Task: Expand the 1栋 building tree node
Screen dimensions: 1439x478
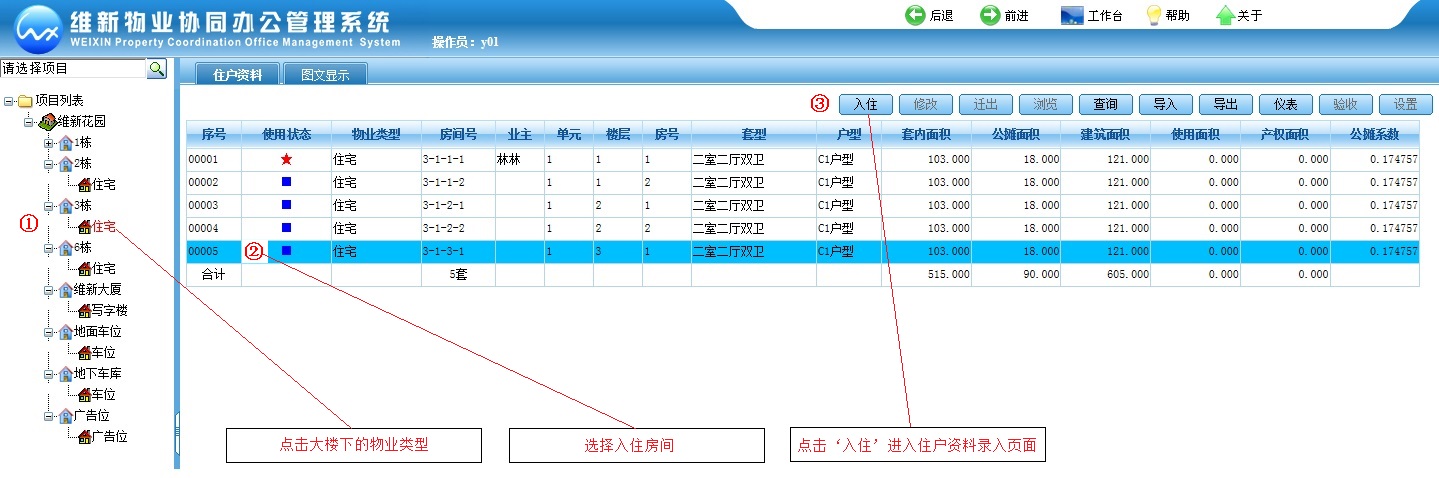Action: (47, 143)
